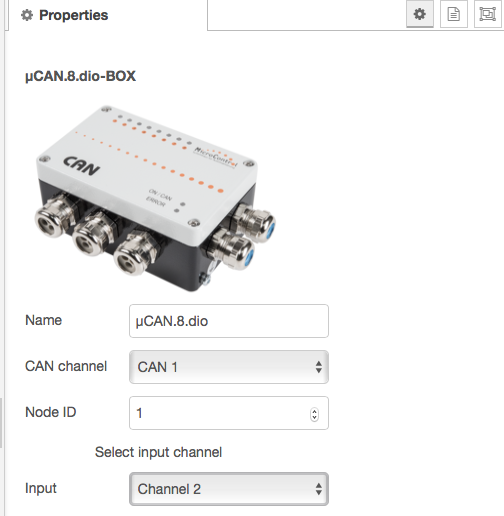Click the gear icon beside Properties title
The image size is (504, 516).
tap(27, 15)
